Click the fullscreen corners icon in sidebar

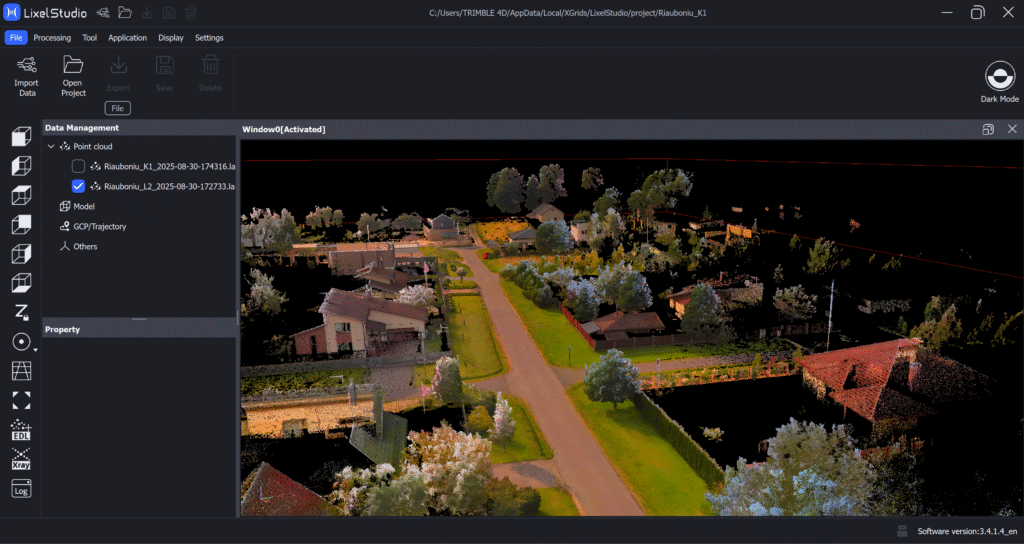[21, 400]
